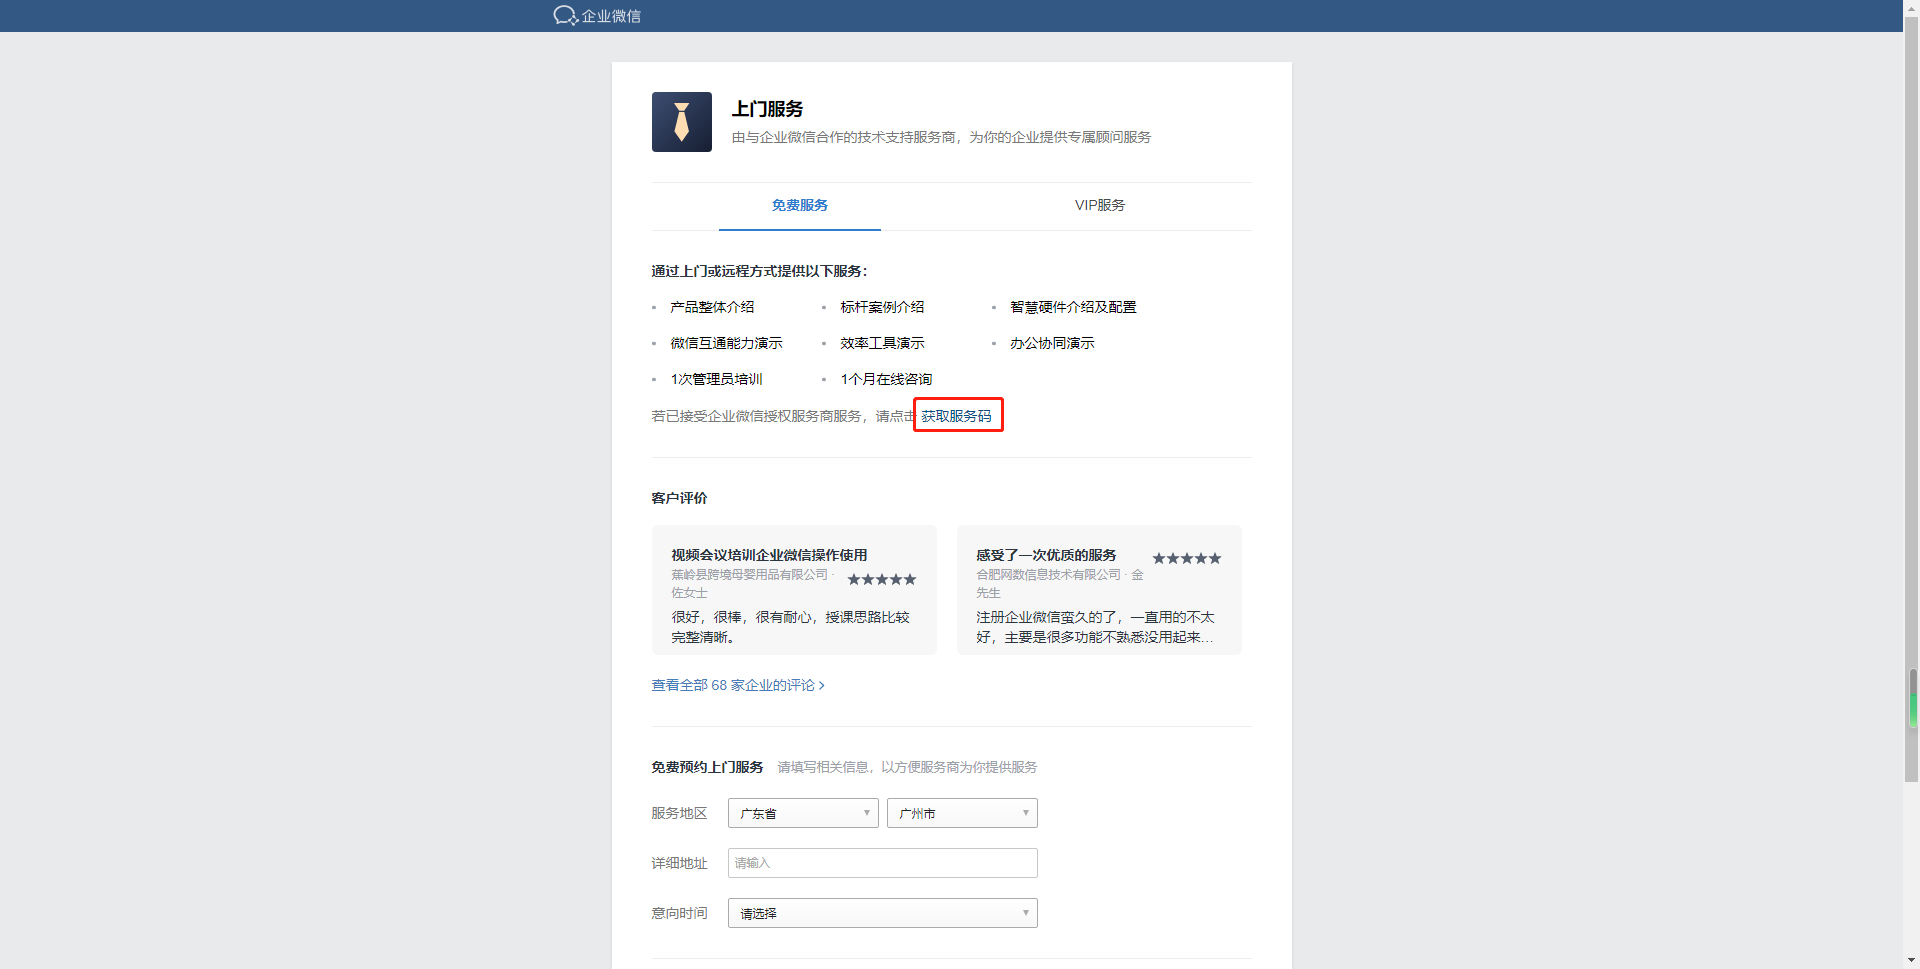
Task: Click star rating on 感受了一次优质的服务 review
Action: (1187, 559)
